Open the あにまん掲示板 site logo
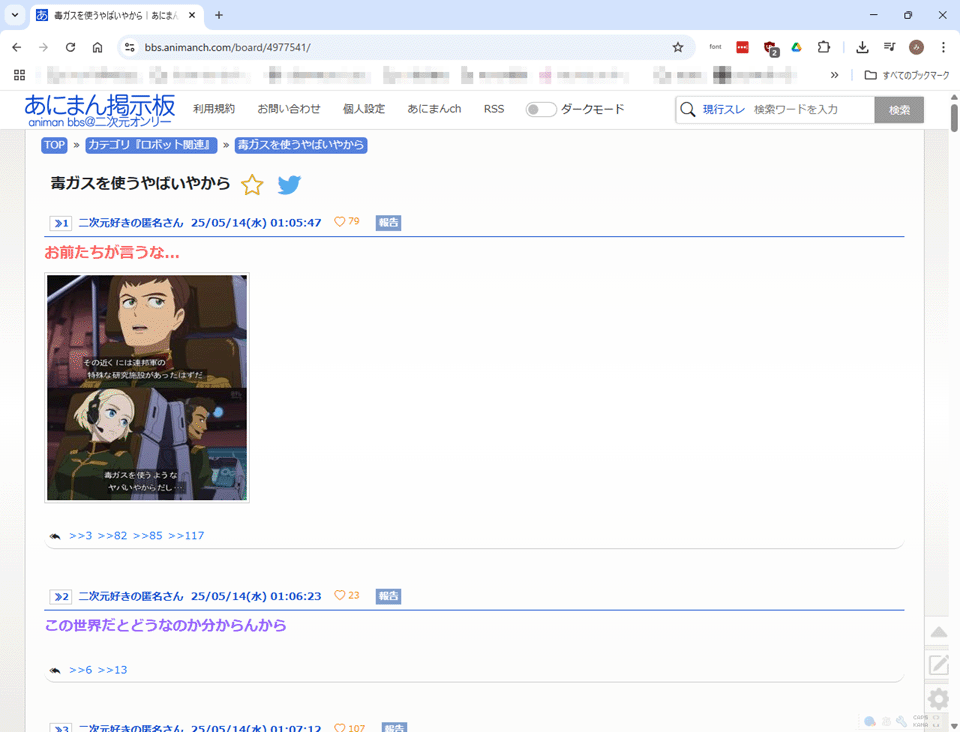 pyautogui.click(x=100, y=110)
